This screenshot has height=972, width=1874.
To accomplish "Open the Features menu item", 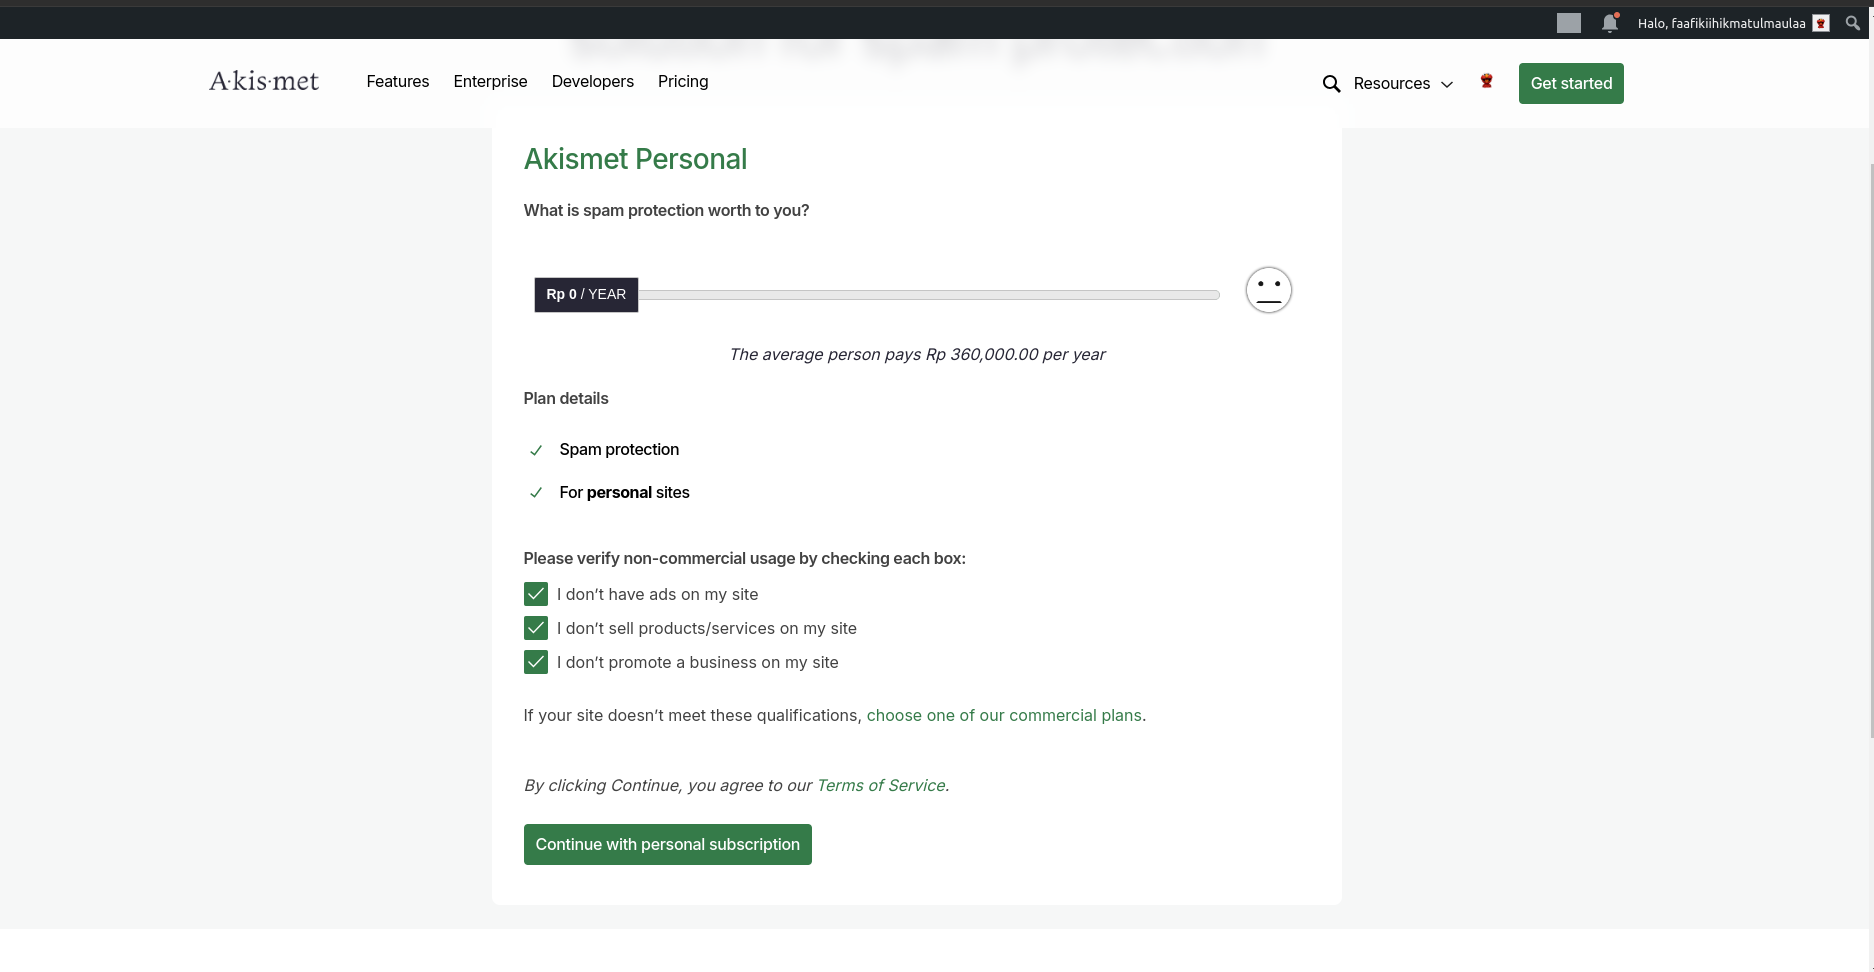I will (398, 81).
